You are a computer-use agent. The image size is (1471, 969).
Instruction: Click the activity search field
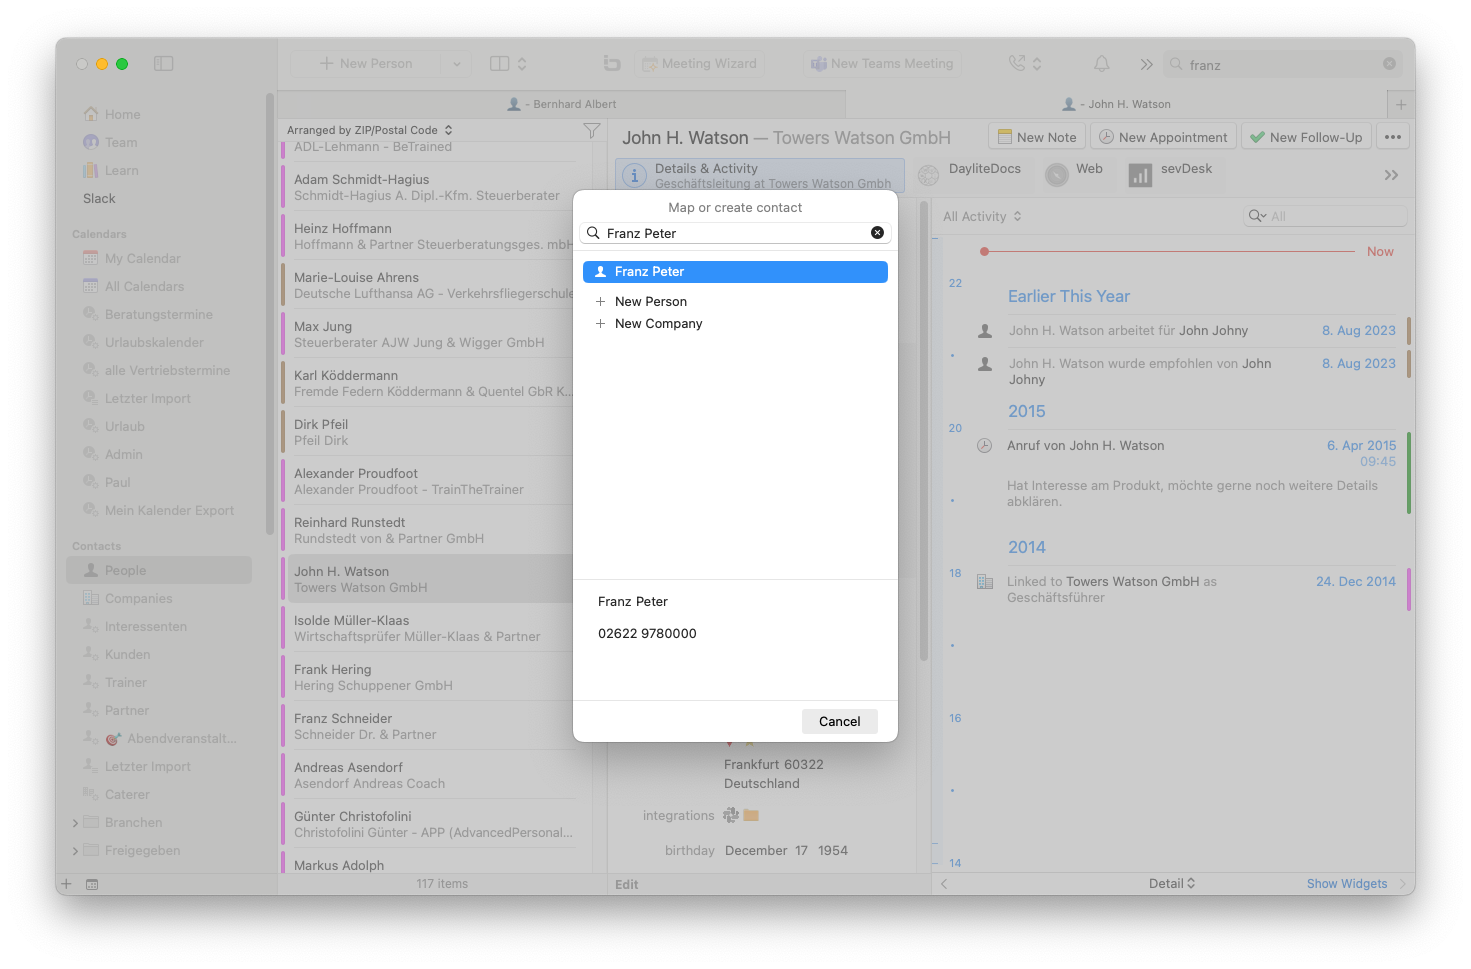click(1325, 216)
